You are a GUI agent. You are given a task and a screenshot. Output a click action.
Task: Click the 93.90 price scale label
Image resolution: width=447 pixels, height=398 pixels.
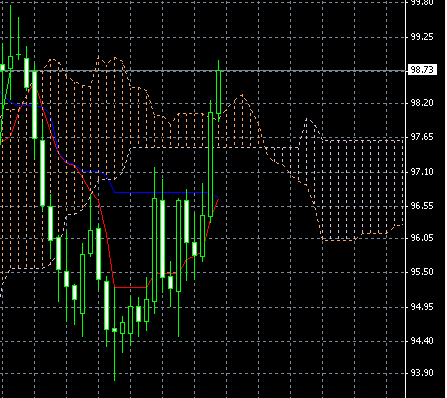click(422, 373)
